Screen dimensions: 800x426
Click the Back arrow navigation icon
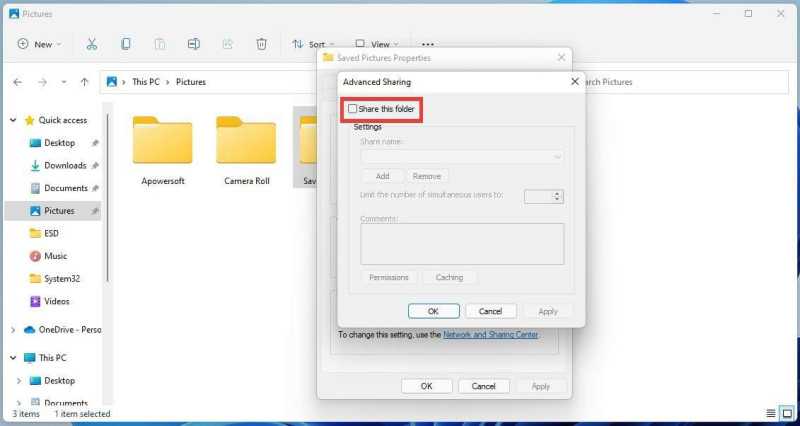coord(18,82)
